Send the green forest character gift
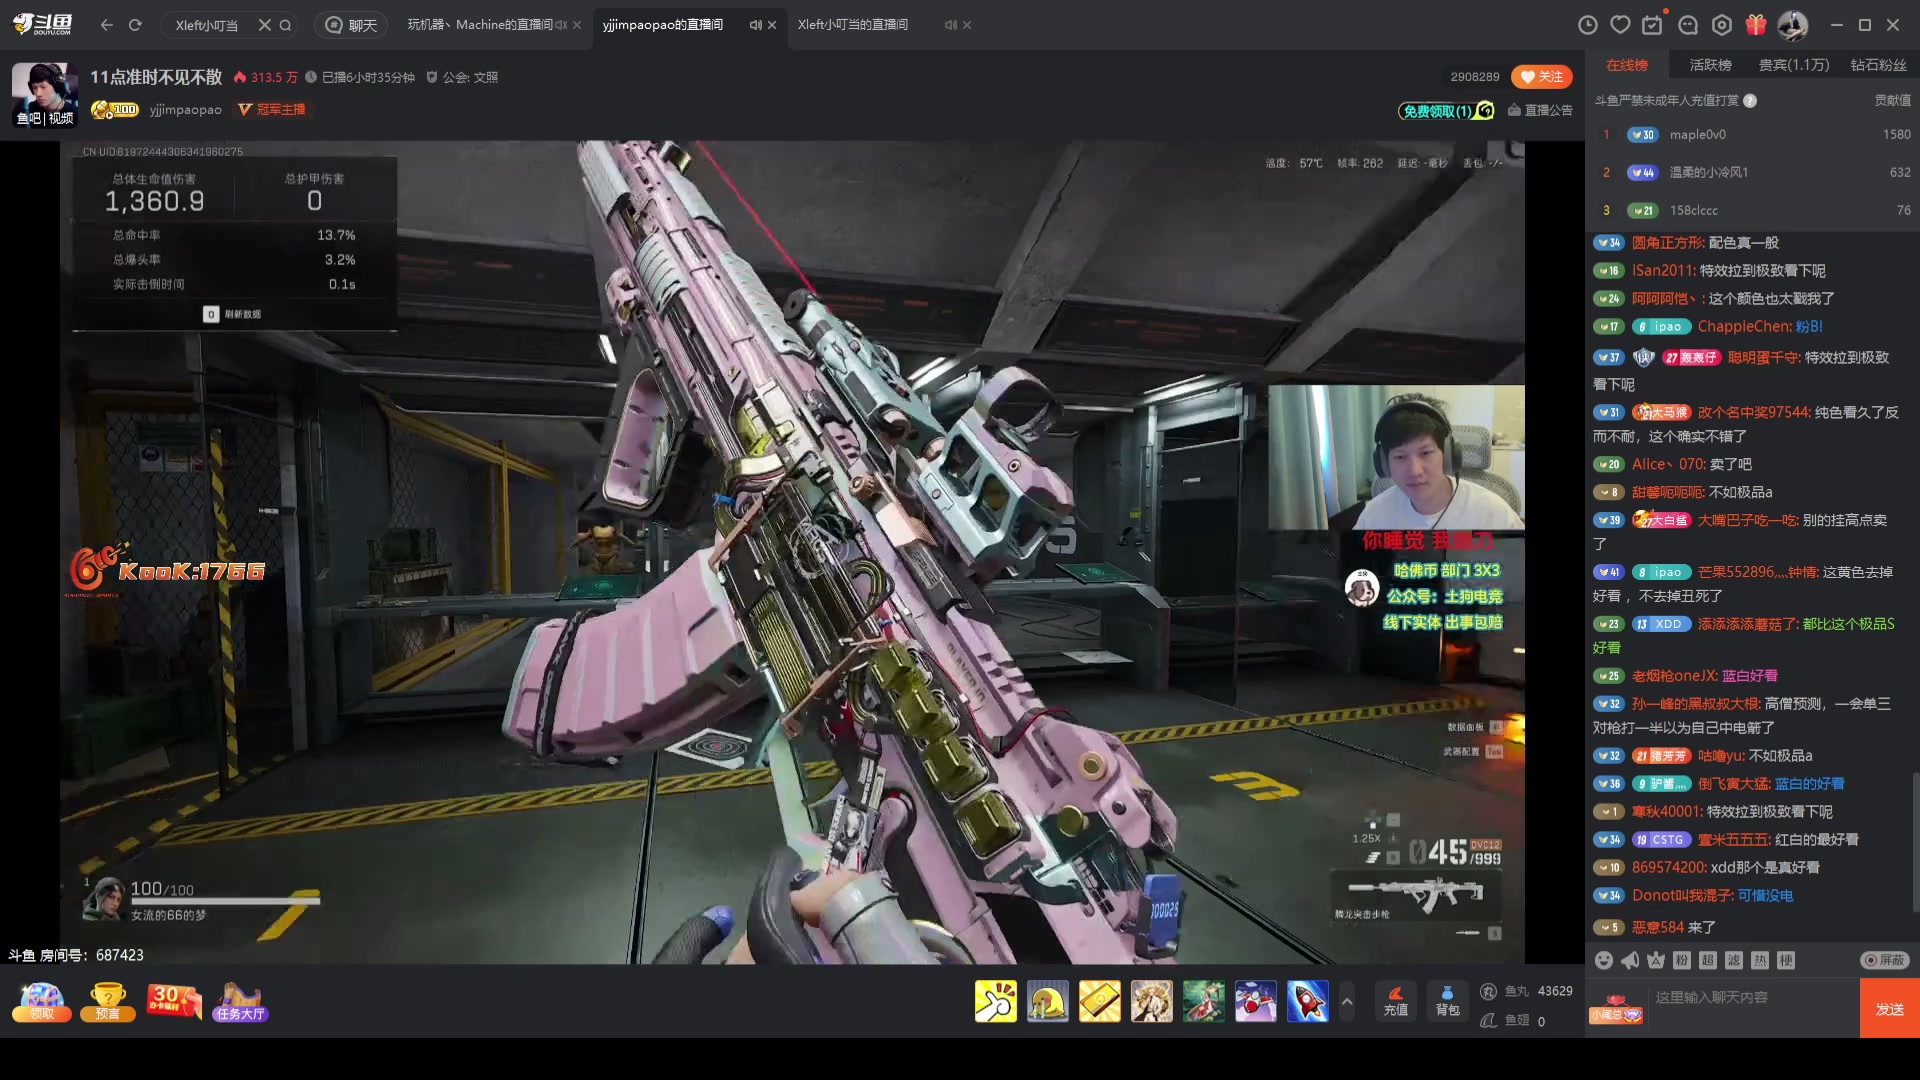Image resolution: width=1920 pixels, height=1080 pixels. [1203, 1001]
